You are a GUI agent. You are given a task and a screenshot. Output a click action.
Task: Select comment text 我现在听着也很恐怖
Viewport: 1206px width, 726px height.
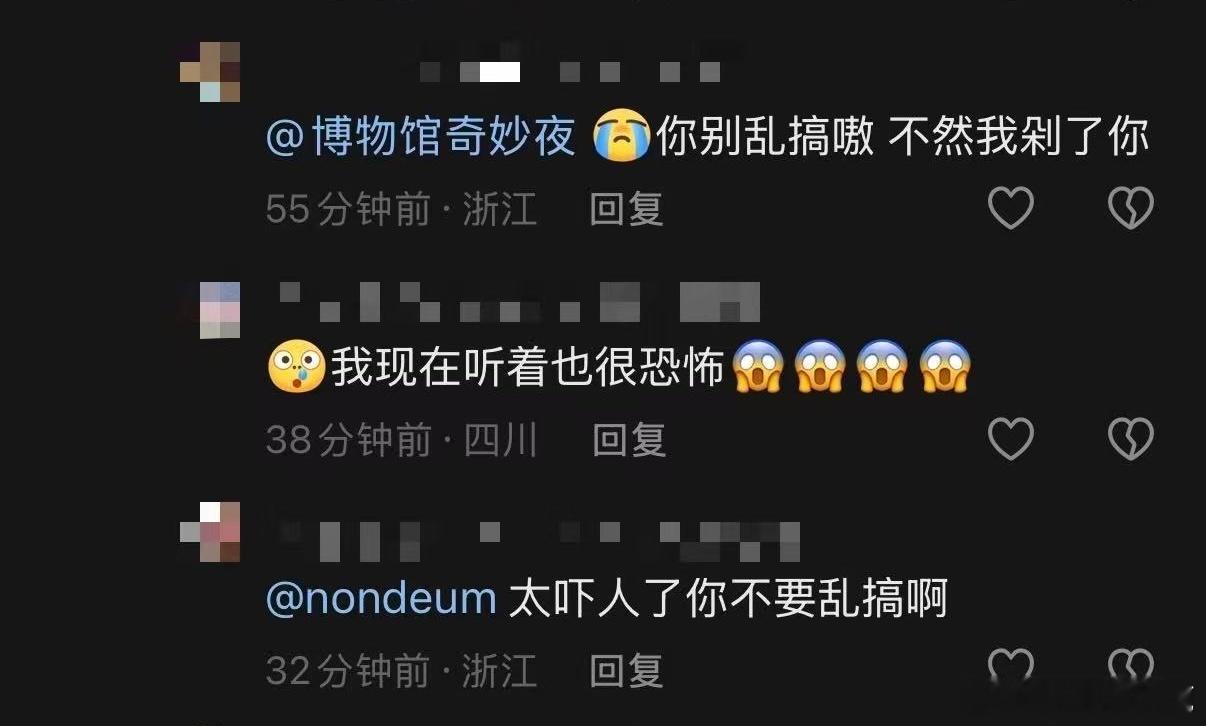coord(527,368)
